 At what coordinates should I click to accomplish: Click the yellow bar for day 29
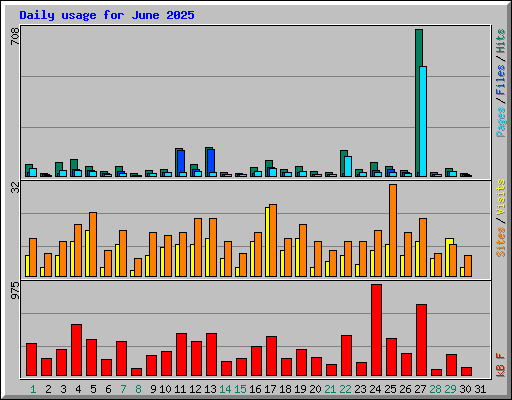tap(448, 257)
